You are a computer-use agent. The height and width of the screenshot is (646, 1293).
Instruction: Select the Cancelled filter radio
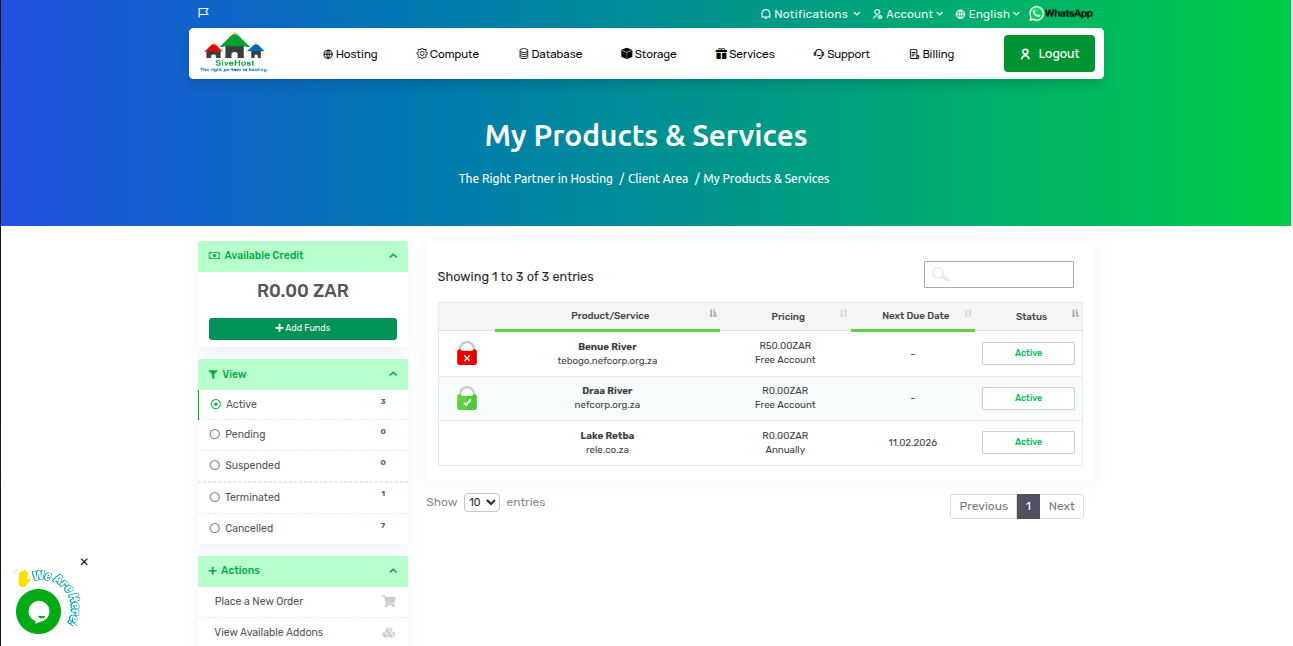click(215, 528)
